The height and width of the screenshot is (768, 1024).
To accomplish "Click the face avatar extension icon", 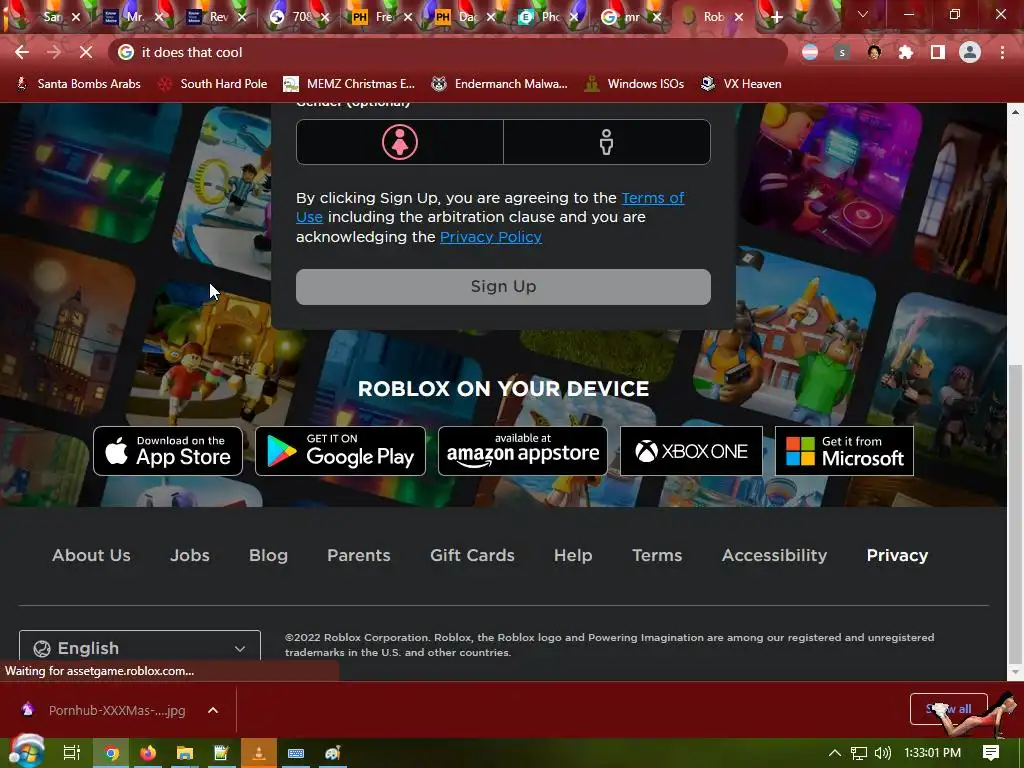I will click(874, 52).
